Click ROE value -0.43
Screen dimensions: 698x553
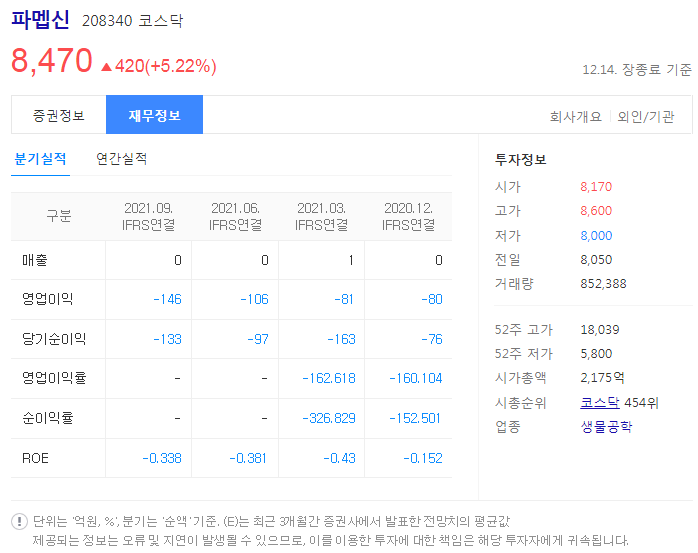pos(339,458)
